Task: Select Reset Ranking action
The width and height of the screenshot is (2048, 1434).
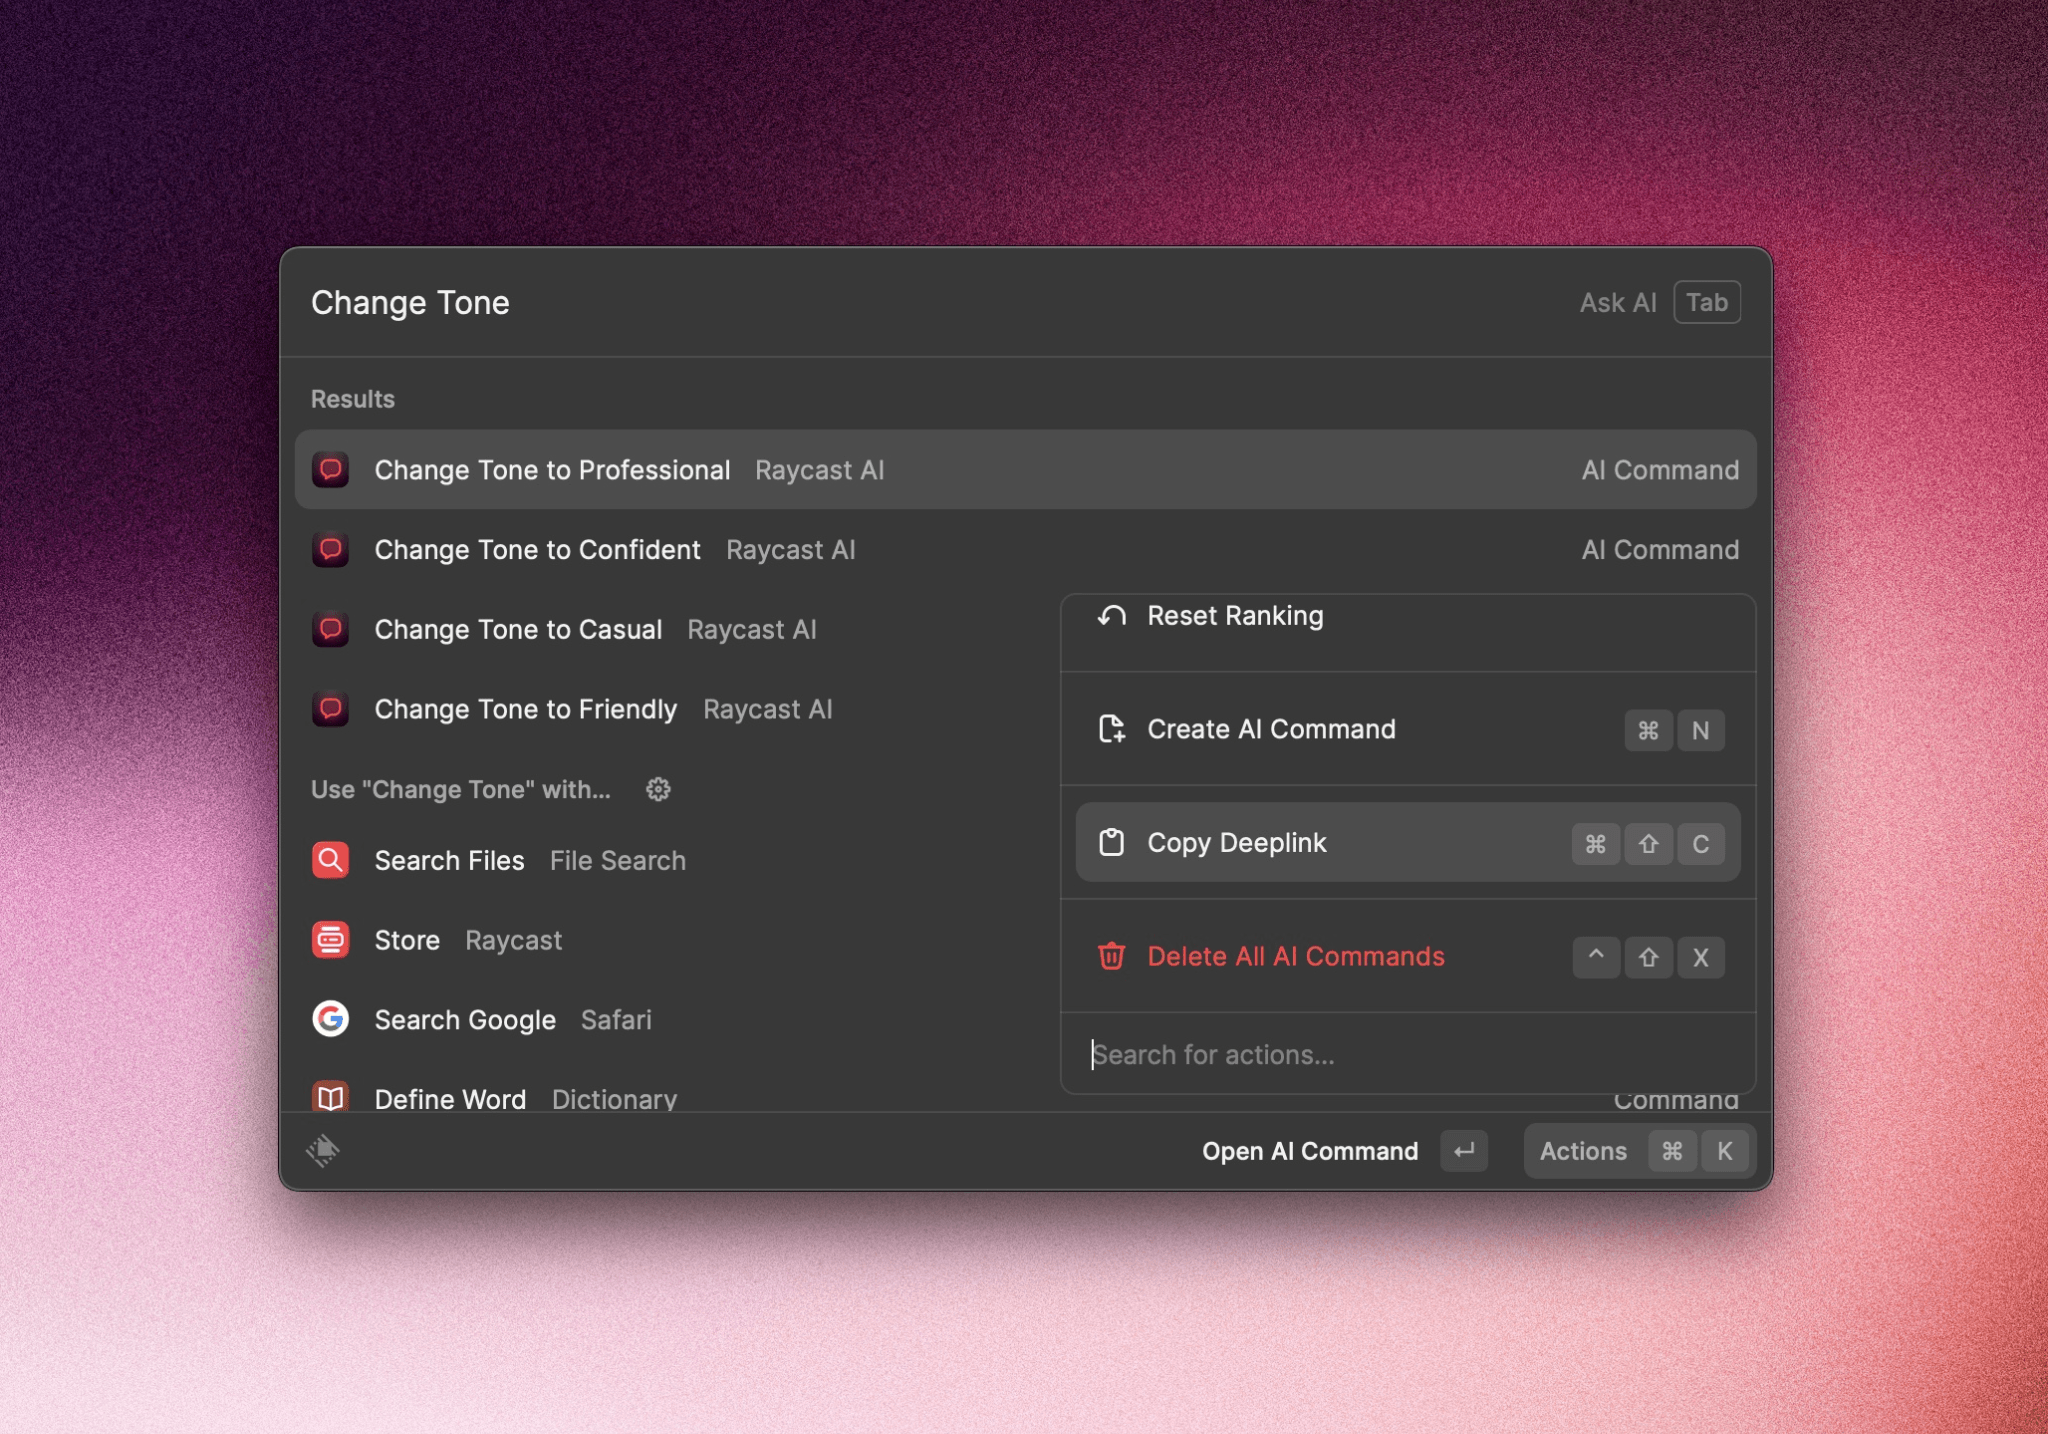Action: tap(1235, 616)
